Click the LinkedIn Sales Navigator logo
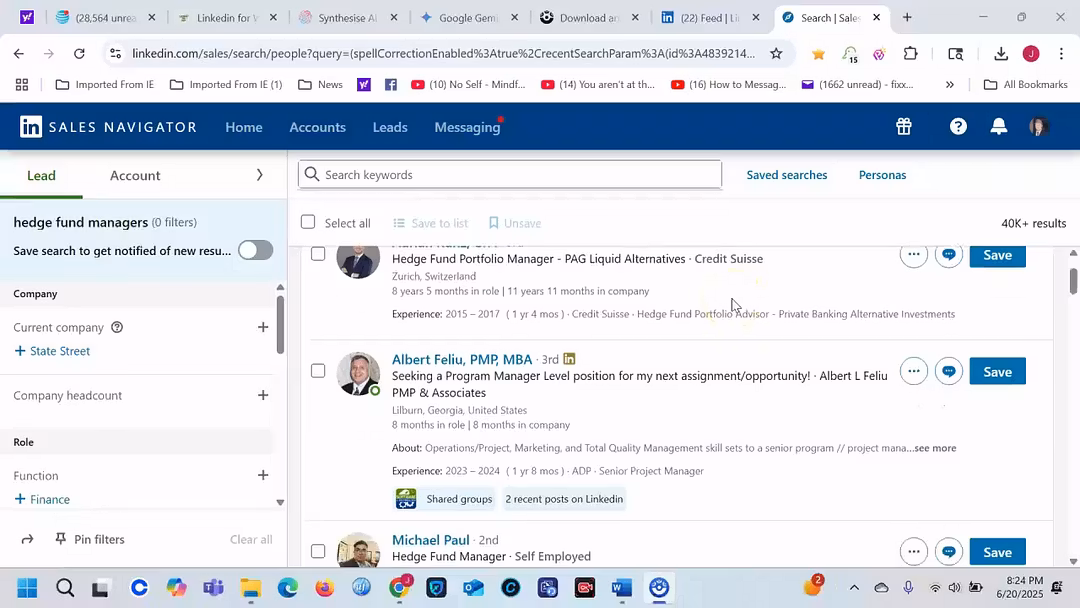Viewport: 1080px width, 608px height. (108, 127)
